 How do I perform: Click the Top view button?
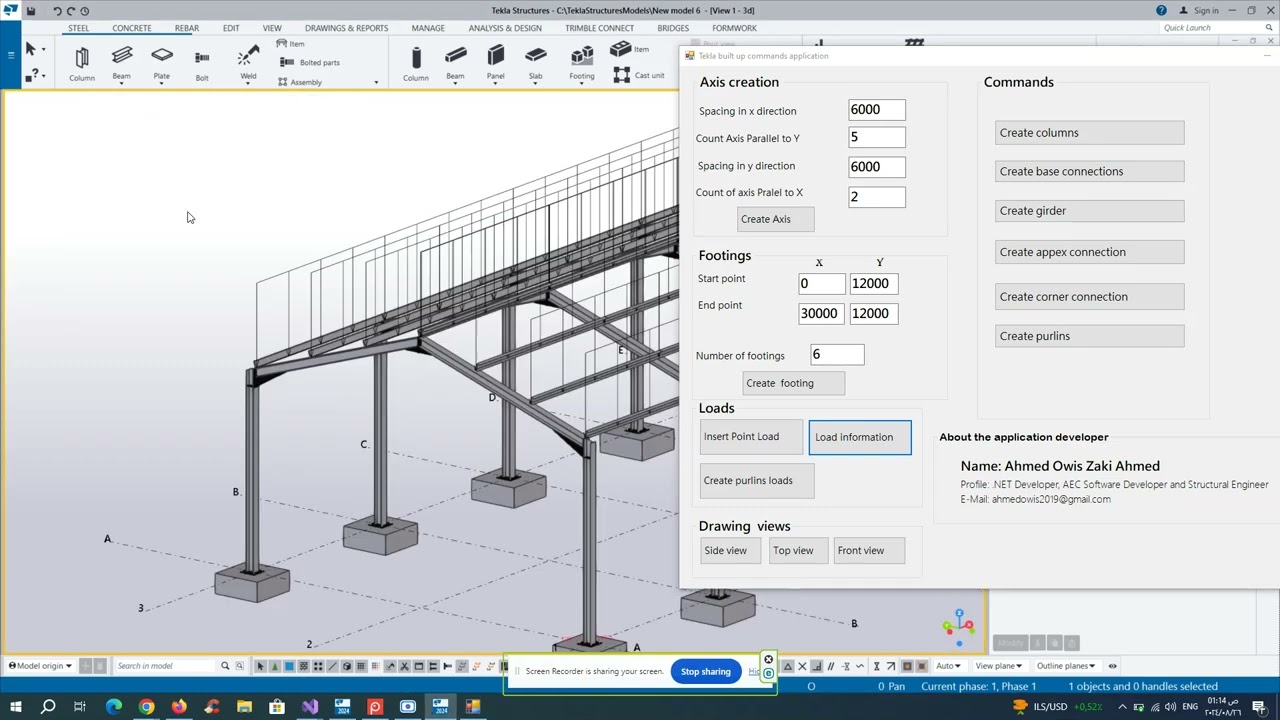click(x=799, y=550)
